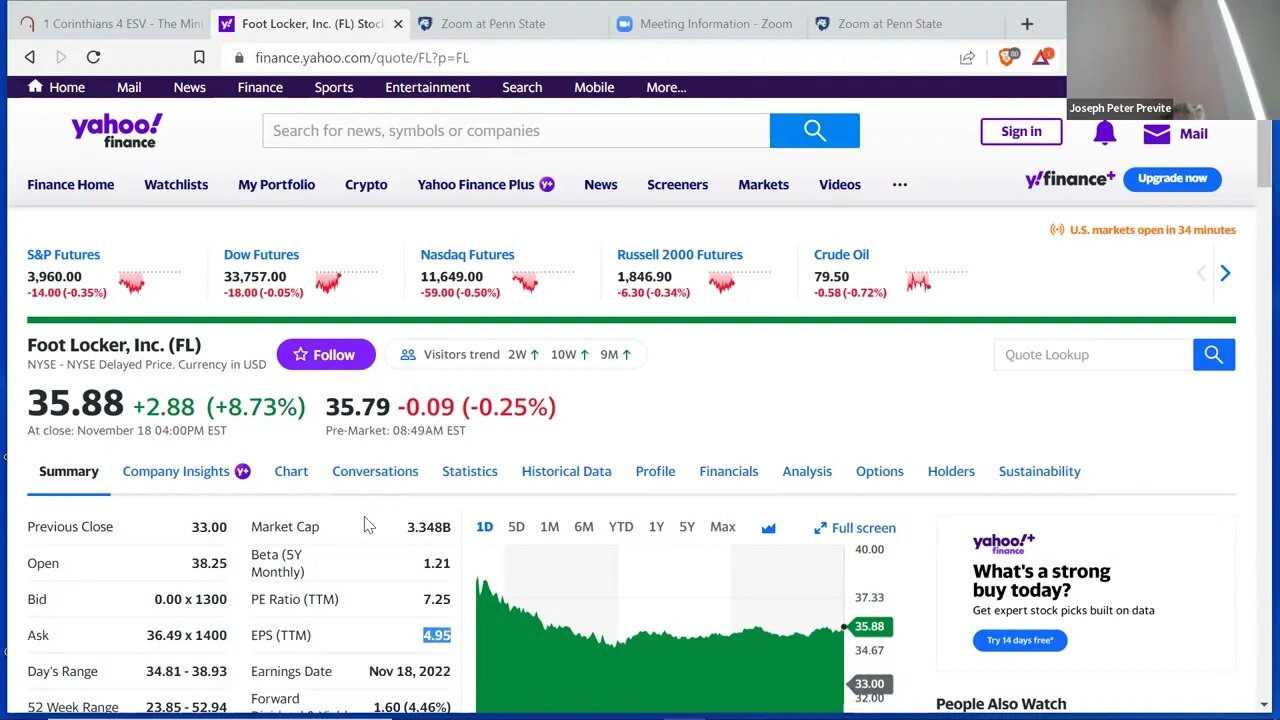Image resolution: width=1280 pixels, height=720 pixels.
Task: Open the Financials tab
Action: pos(729,471)
